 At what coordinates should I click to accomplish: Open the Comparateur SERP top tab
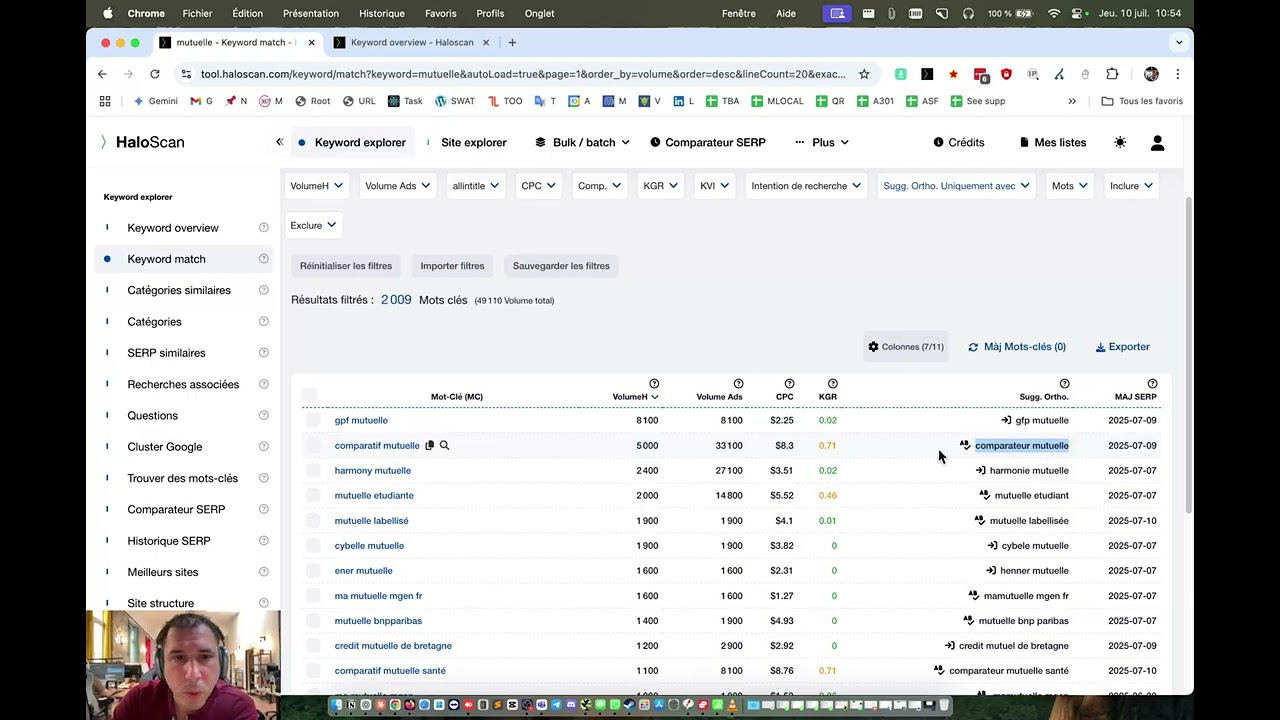point(708,142)
